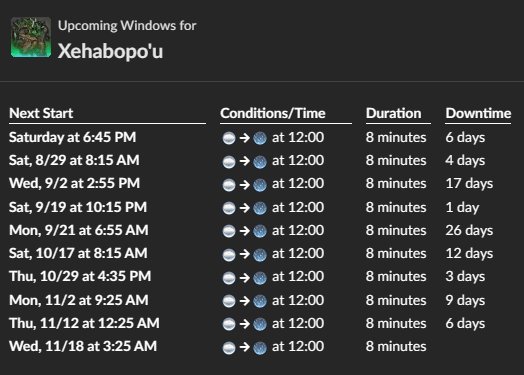The width and height of the screenshot is (524, 375).
Task: Click the rain weather icon in Wed, 9/2 row
Action: [x=260, y=184]
